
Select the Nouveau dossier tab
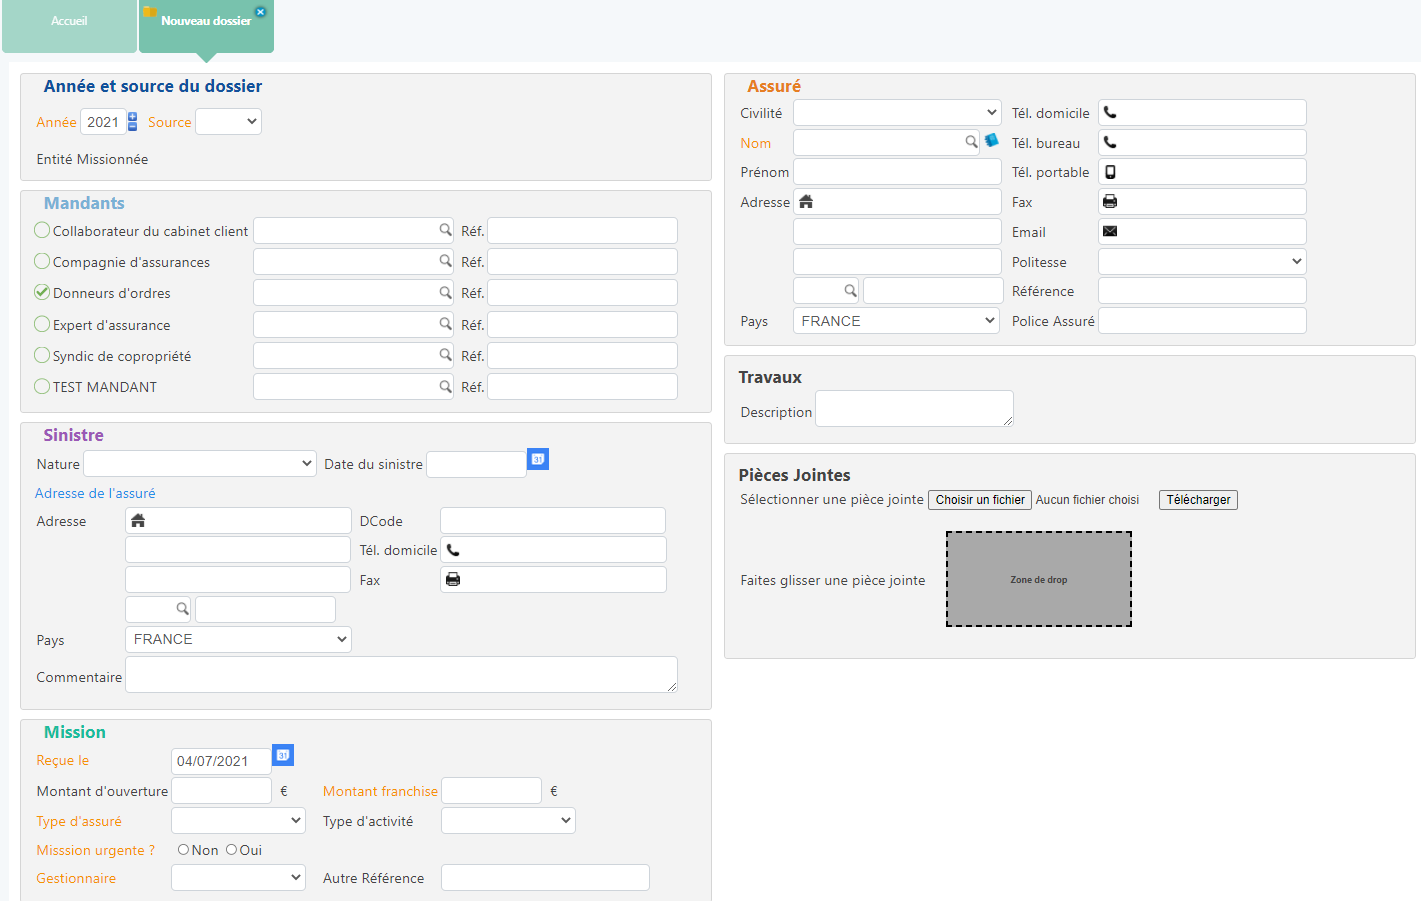tap(205, 22)
